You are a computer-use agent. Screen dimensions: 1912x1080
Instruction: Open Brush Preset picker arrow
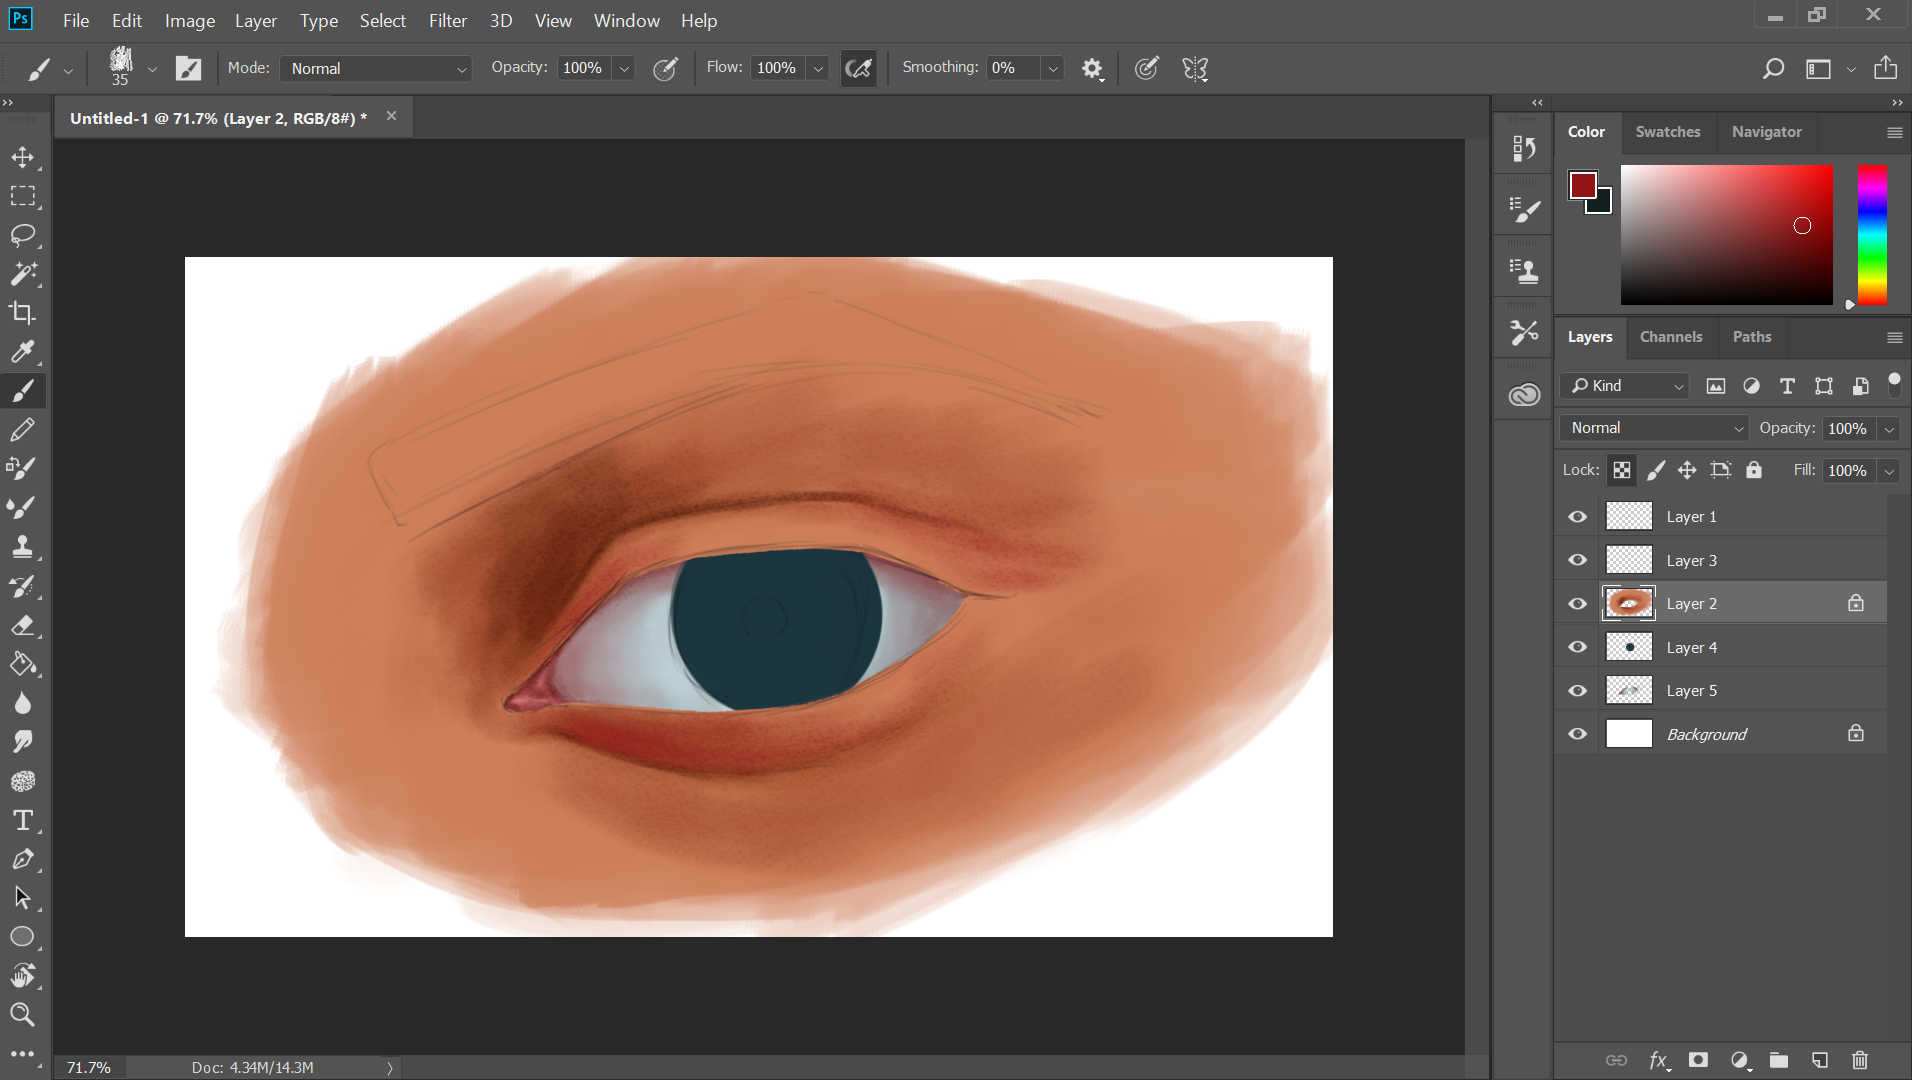(x=152, y=69)
